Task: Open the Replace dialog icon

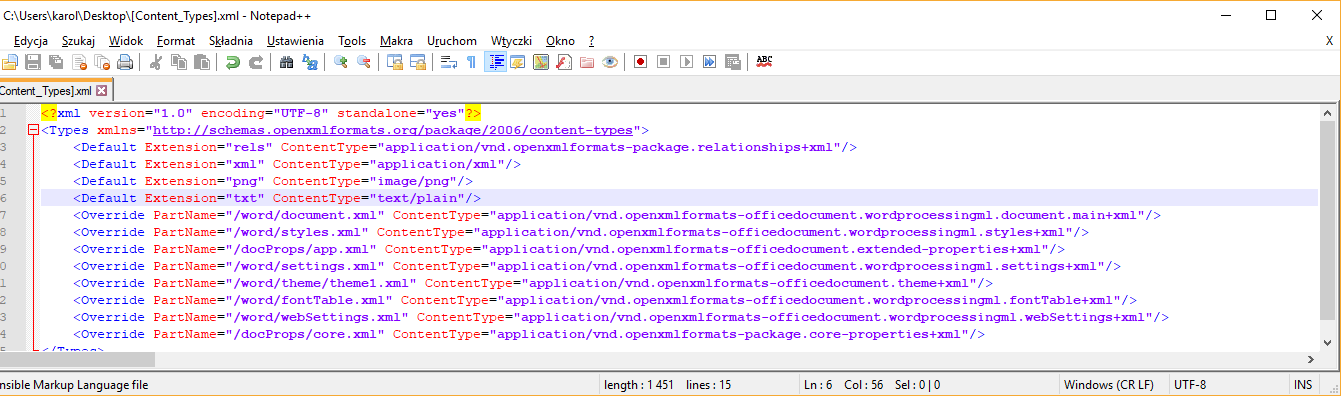Action: (x=310, y=62)
